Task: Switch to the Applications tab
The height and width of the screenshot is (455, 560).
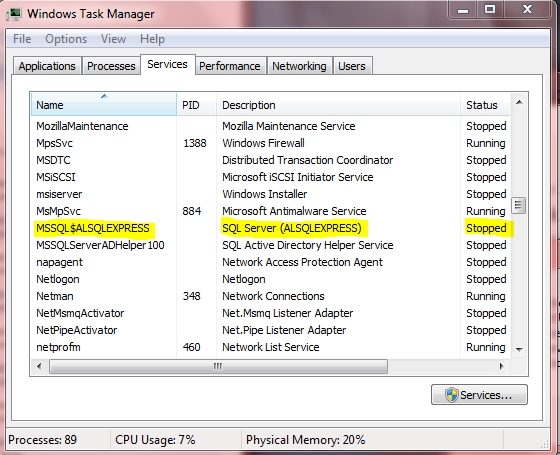Action: point(47,66)
